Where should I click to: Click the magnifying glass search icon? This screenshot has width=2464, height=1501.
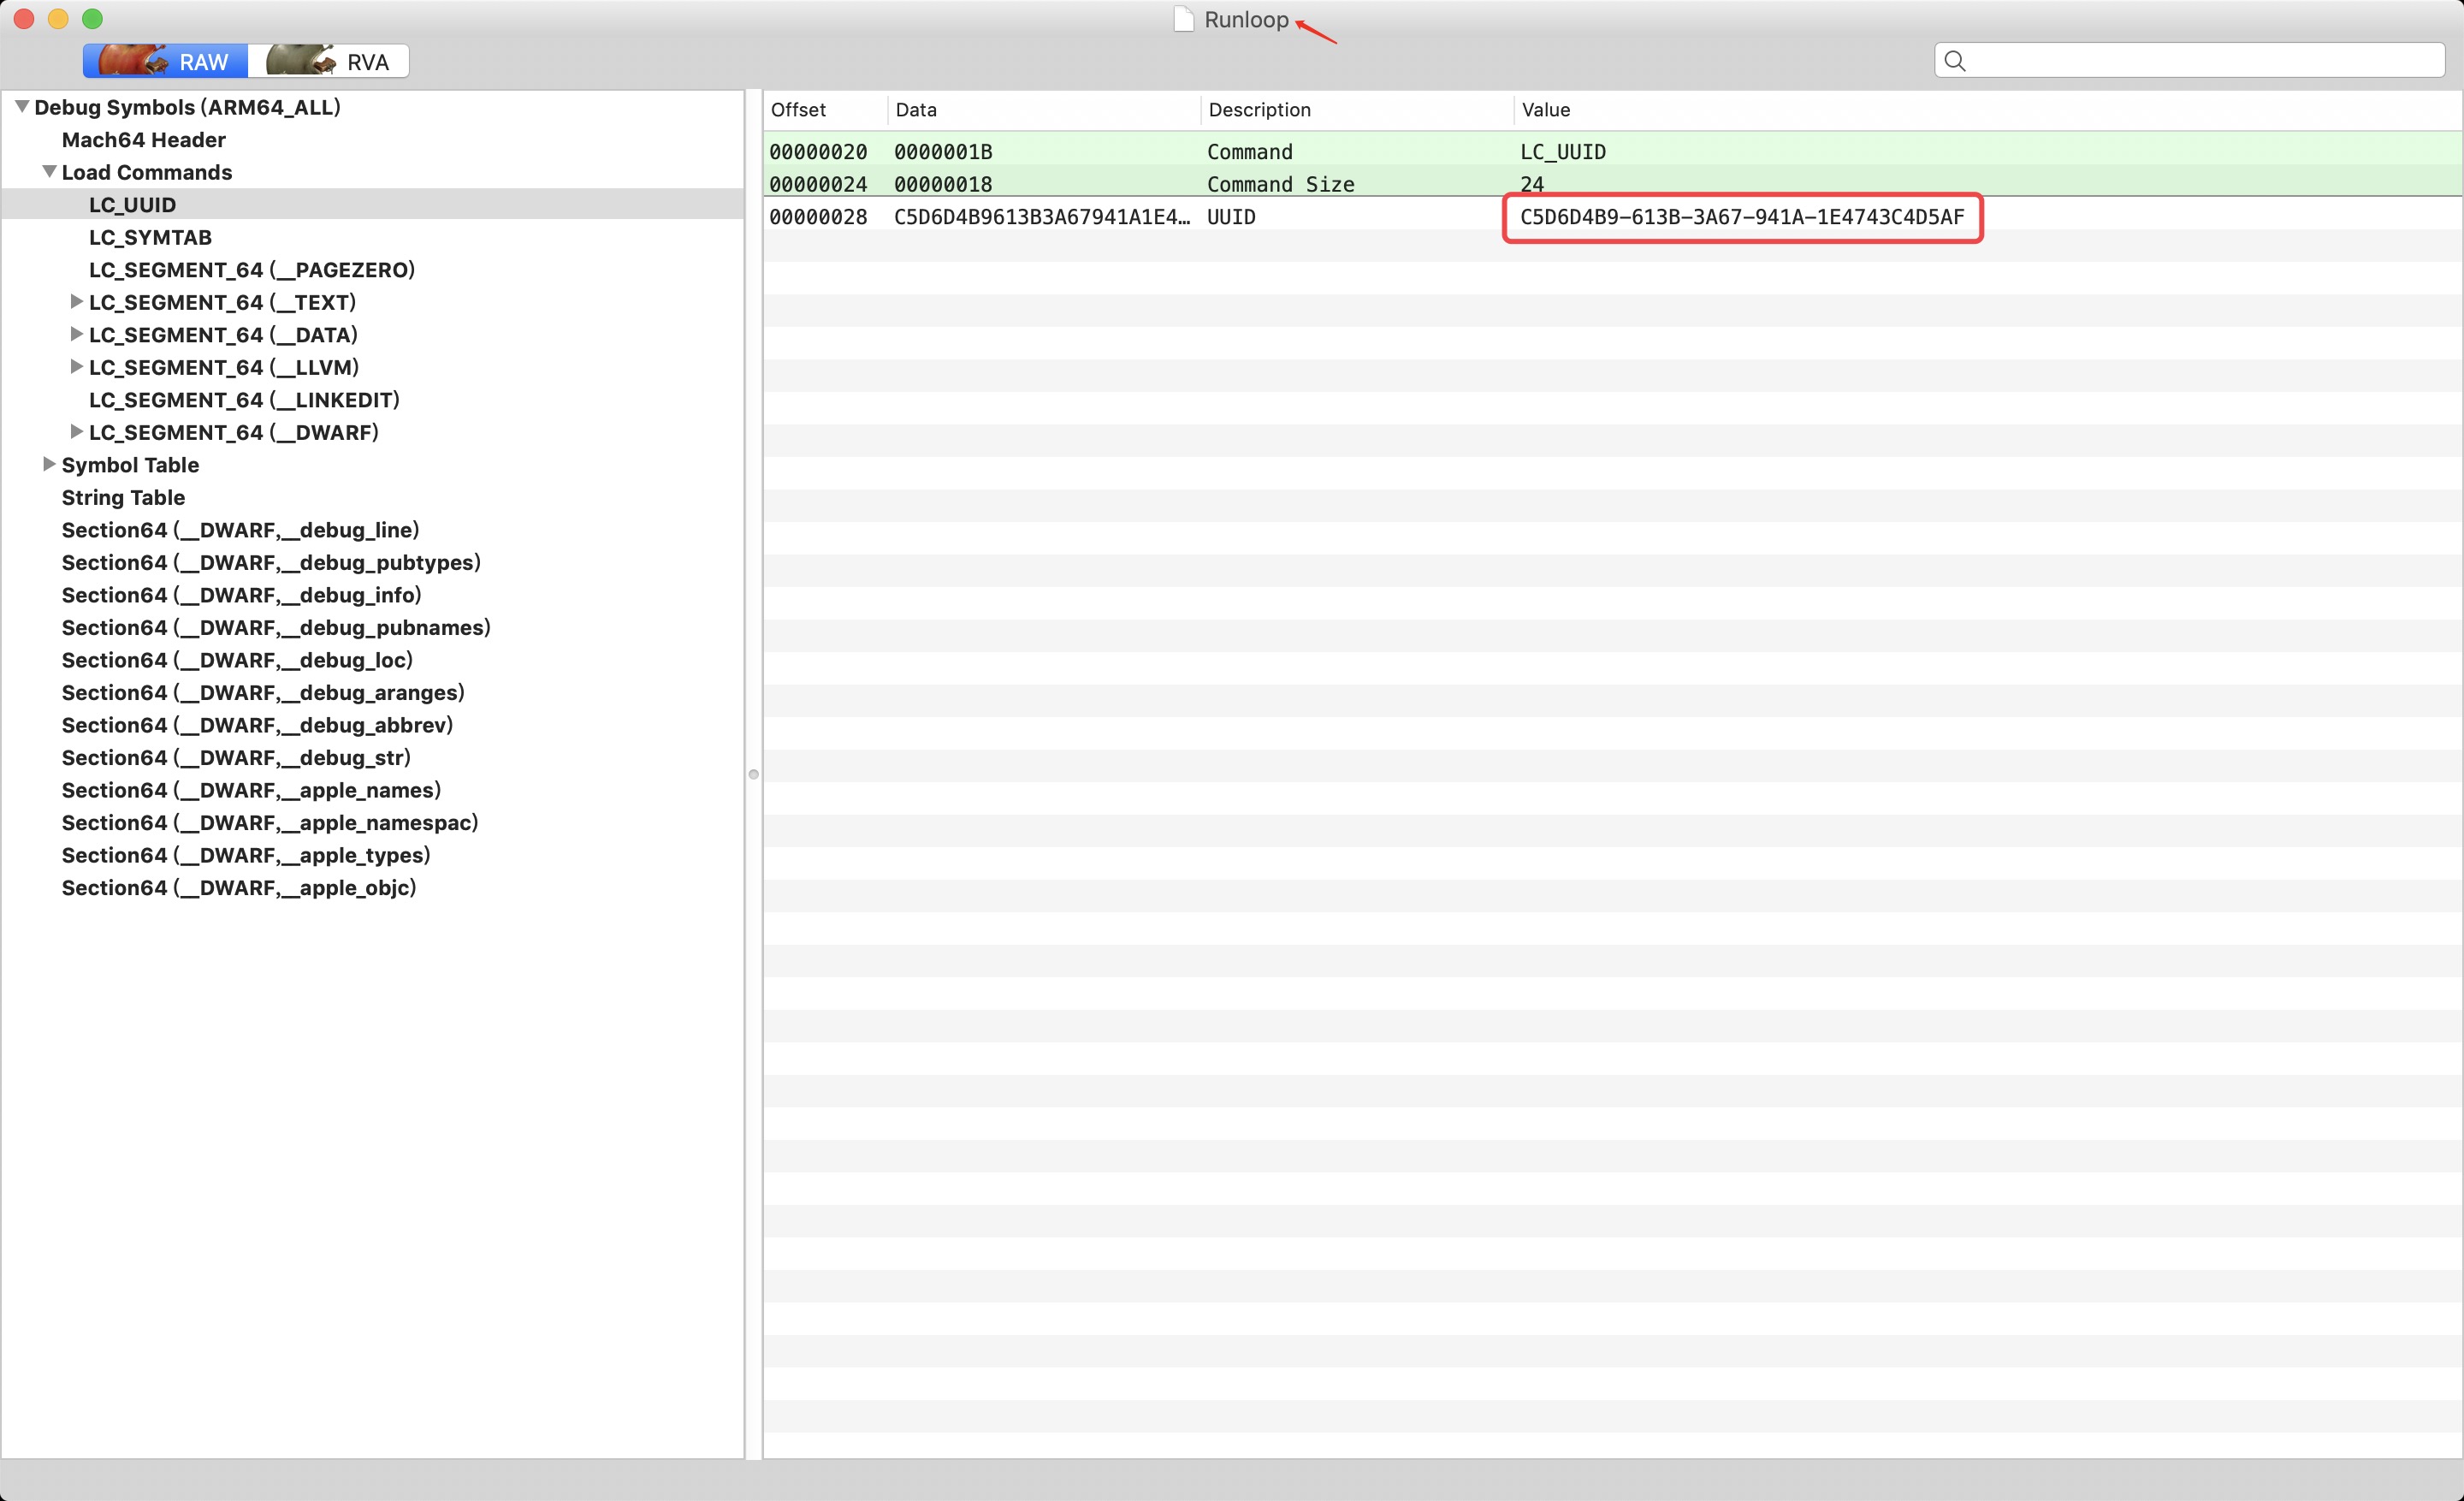[1955, 61]
